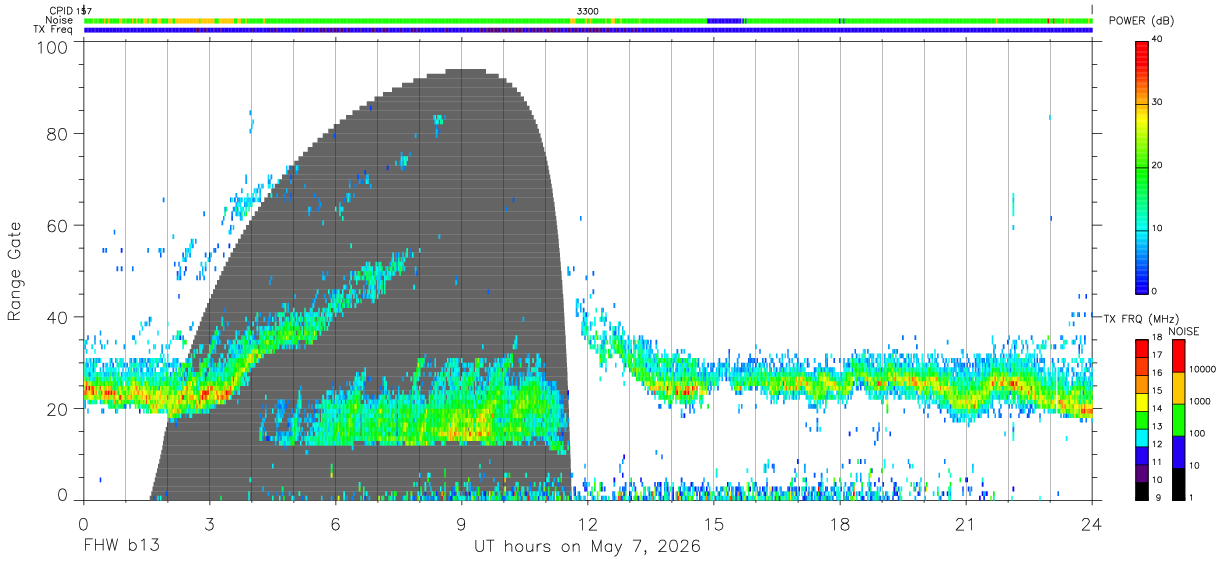The width and height of the screenshot is (1228, 567).
Task: Click UT hour tick 9
Action: (461, 523)
